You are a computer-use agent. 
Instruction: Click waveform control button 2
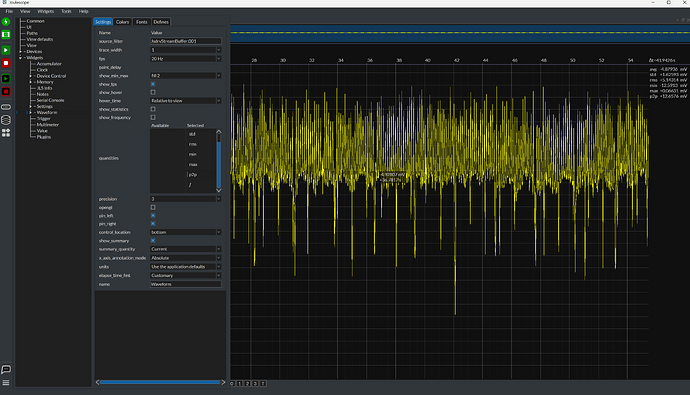click(247, 384)
